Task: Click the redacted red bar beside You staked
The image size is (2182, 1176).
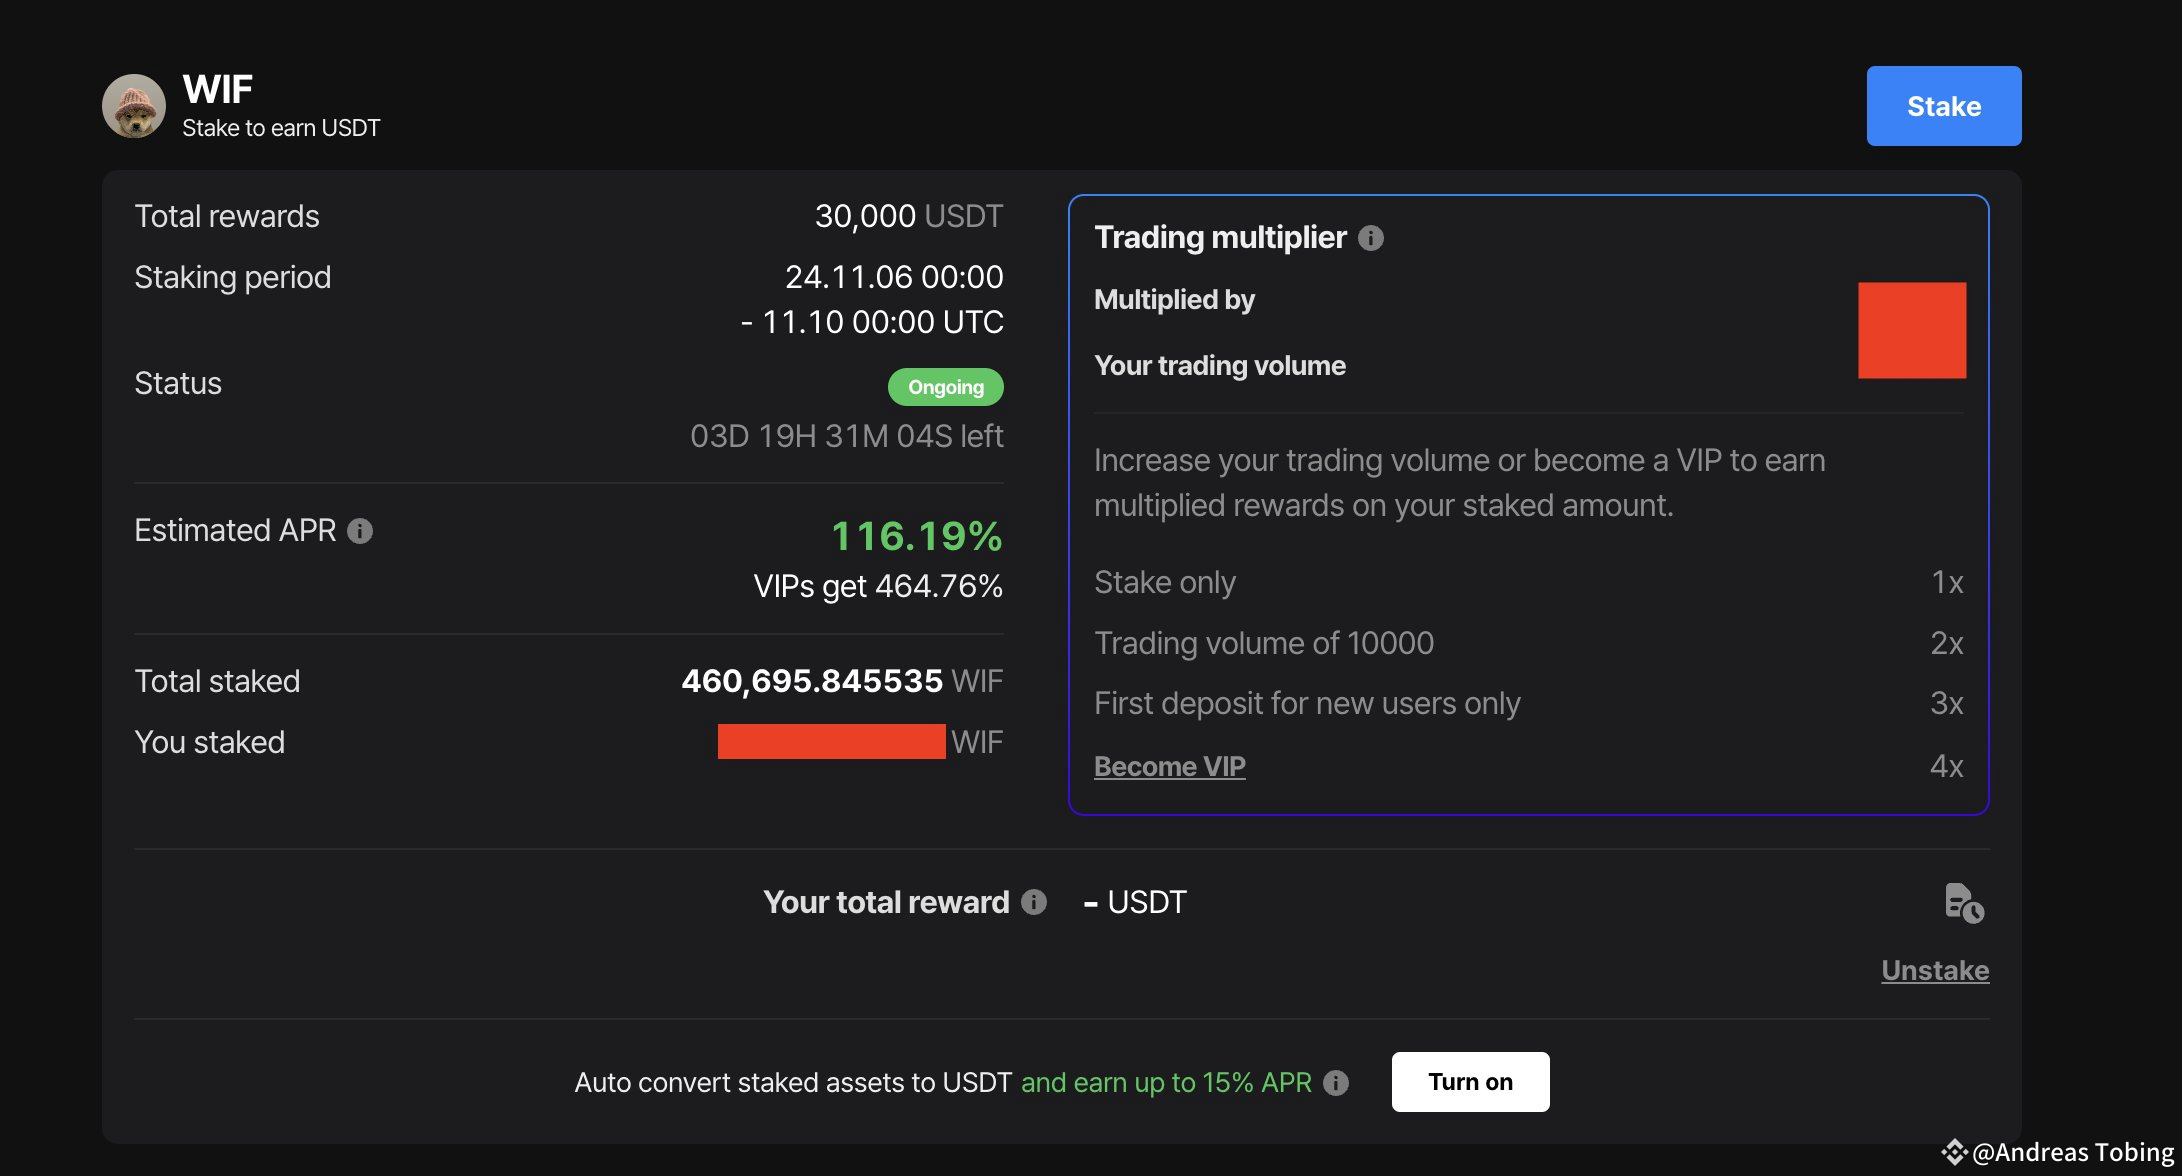Action: tap(830, 741)
